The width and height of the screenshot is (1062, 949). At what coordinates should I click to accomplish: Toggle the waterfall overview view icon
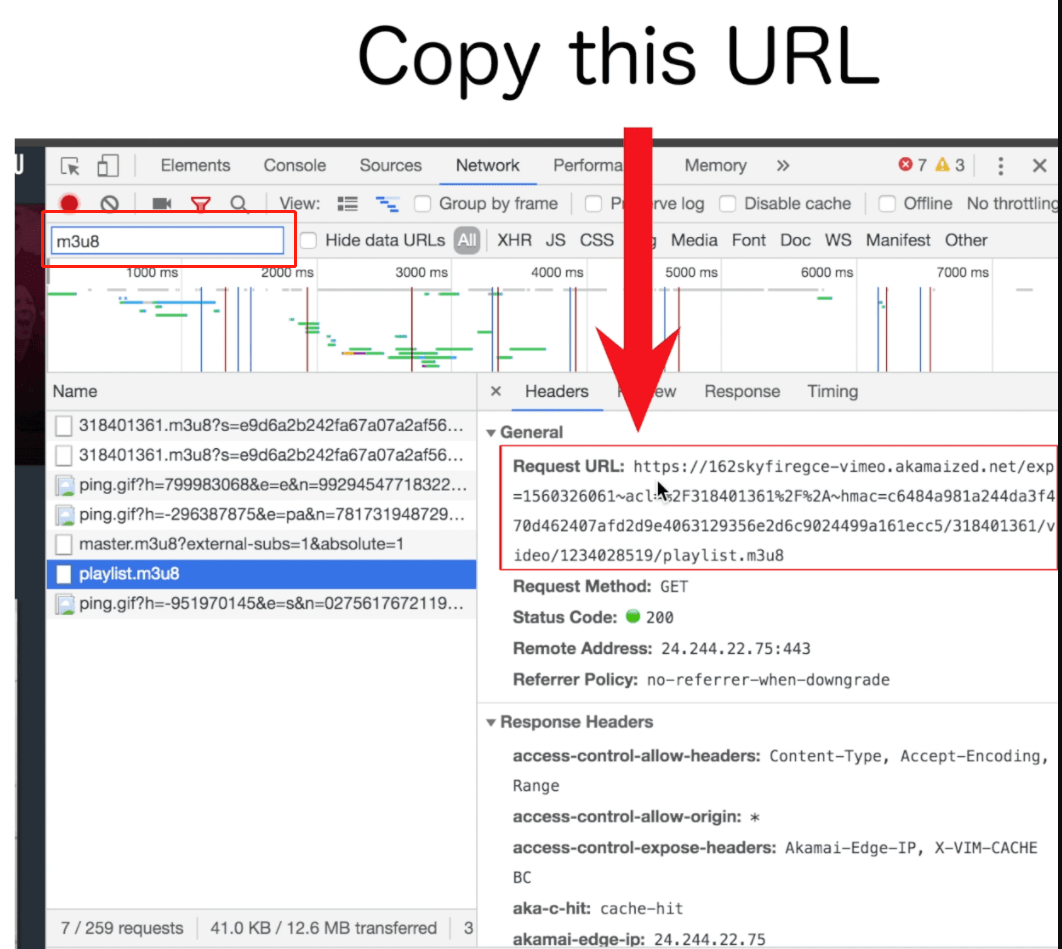point(387,203)
